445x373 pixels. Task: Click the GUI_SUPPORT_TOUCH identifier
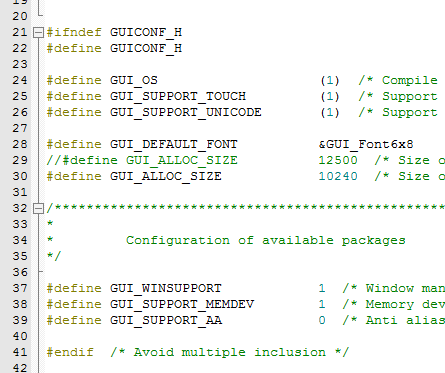[178, 97]
